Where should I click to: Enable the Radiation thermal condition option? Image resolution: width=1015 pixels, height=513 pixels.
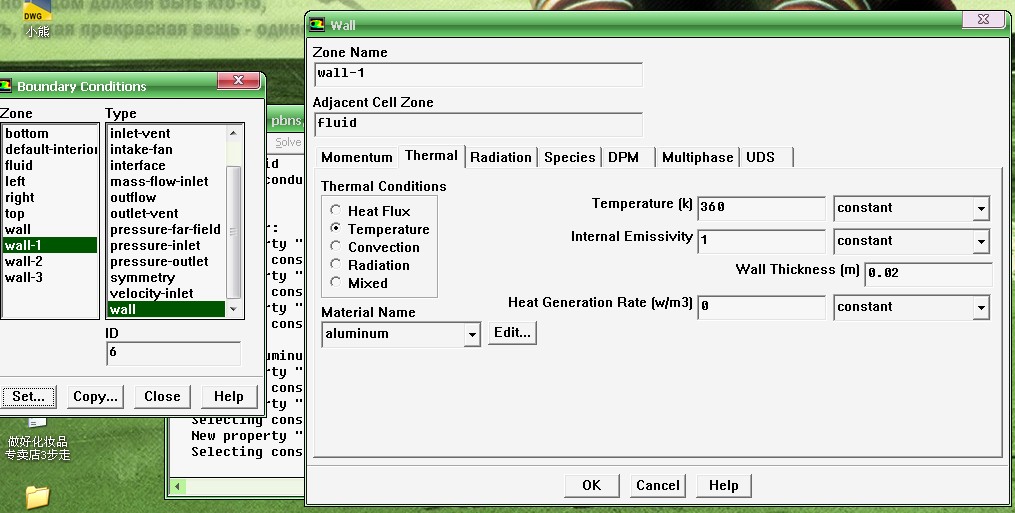pos(336,265)
